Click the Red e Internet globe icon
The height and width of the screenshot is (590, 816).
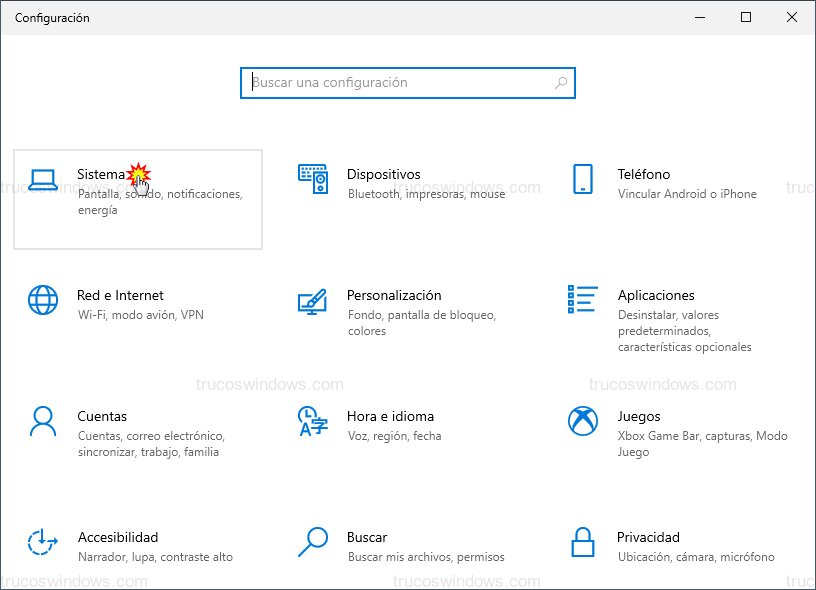pos(42,300)
